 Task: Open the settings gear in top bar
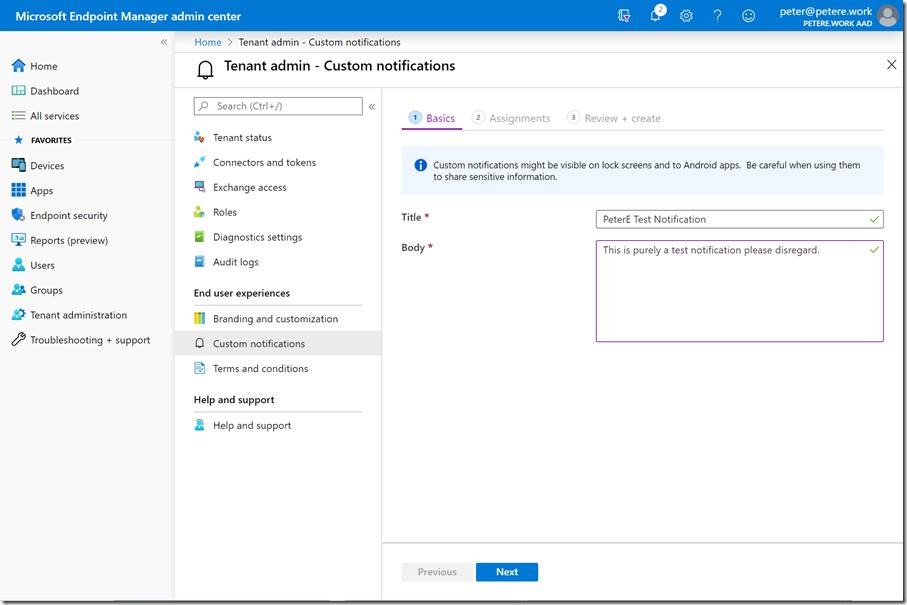click(686, 16)
